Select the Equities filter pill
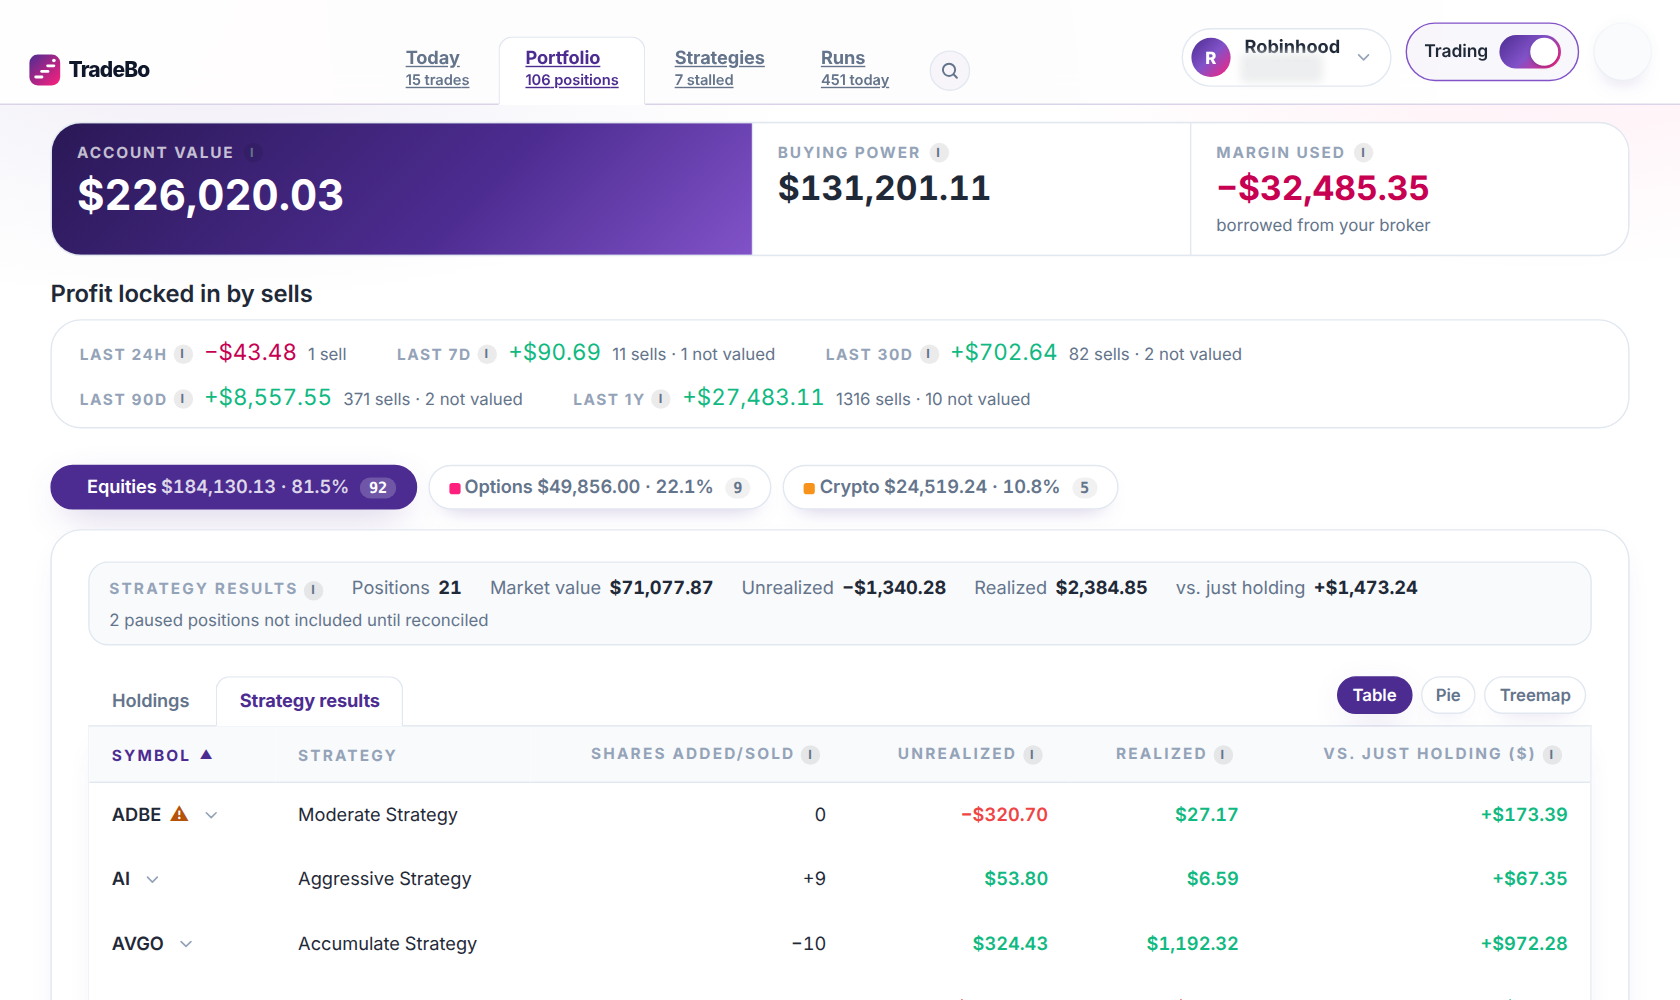Screen dimensions: 1680x1000 tap(234, 487)
